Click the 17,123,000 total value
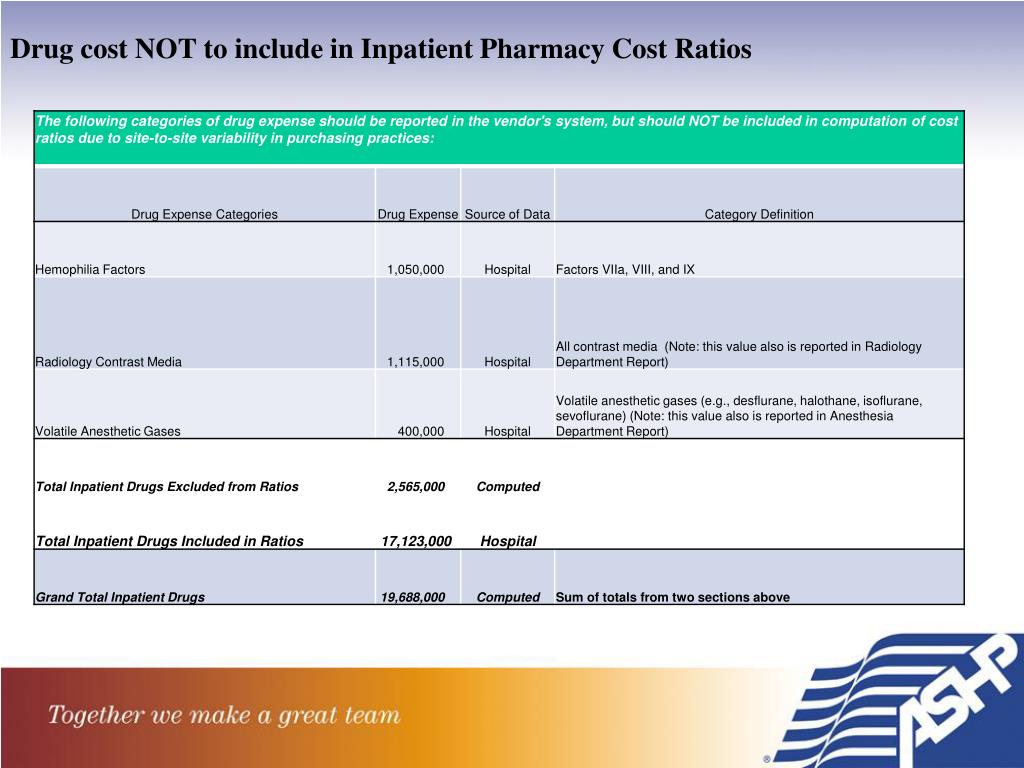 coord(417,541)
